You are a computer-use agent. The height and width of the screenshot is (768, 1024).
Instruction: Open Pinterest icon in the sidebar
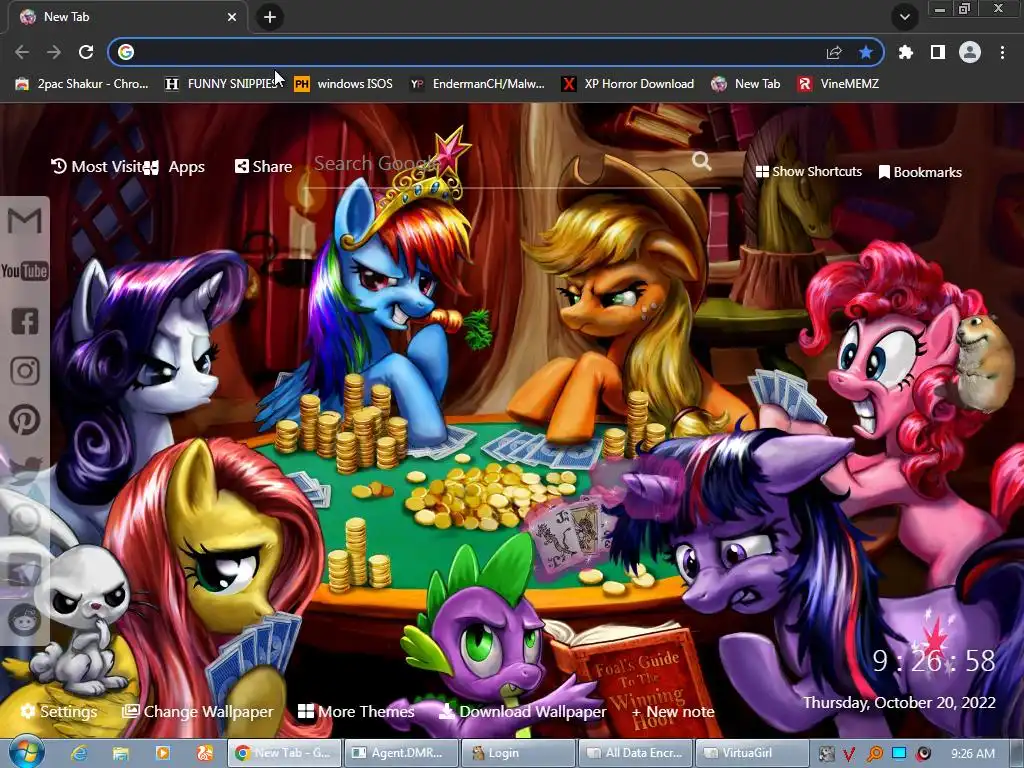tap(25, 421)
